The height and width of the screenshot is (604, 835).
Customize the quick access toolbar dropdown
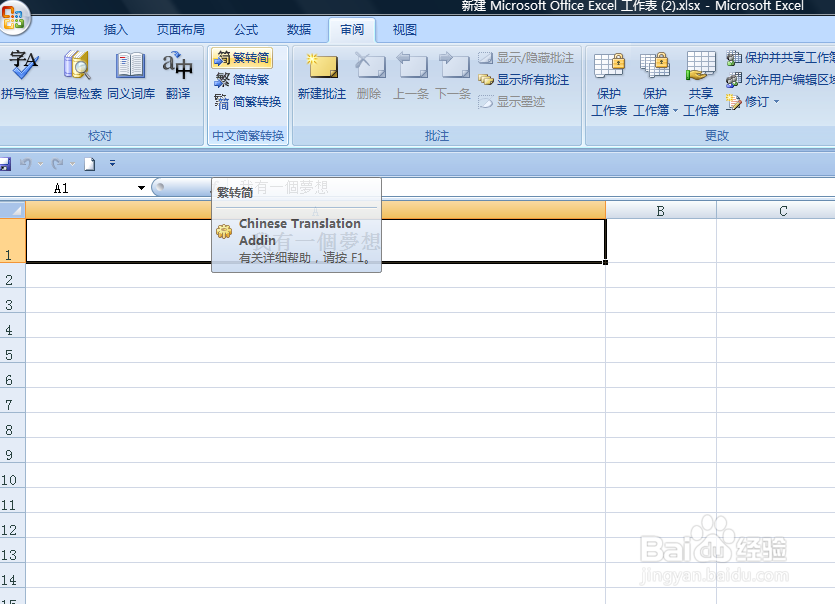click(x=112, y=164)
